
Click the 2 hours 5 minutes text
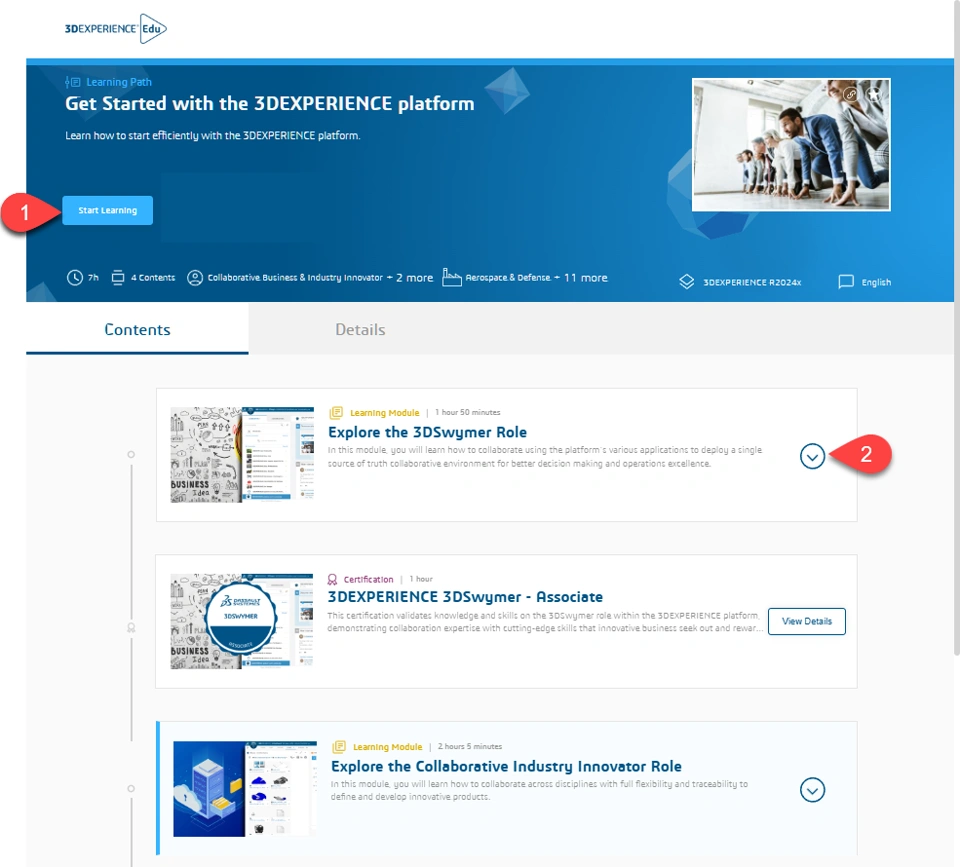pyautogui.click(x=470, y=746)
